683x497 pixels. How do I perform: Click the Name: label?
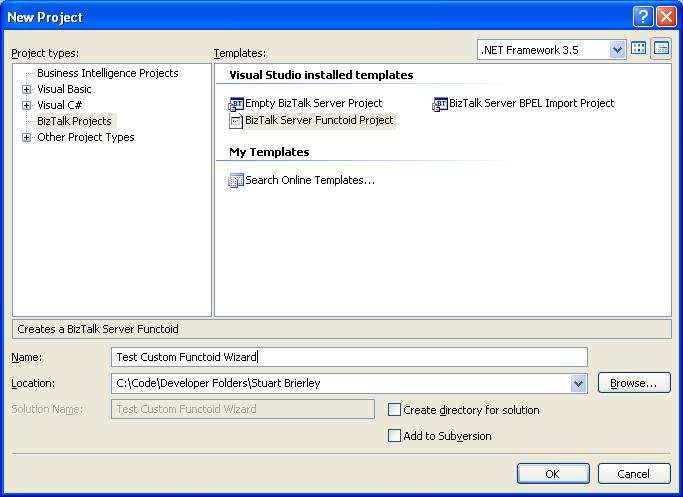pyautogui.click(x=27, y=357)
